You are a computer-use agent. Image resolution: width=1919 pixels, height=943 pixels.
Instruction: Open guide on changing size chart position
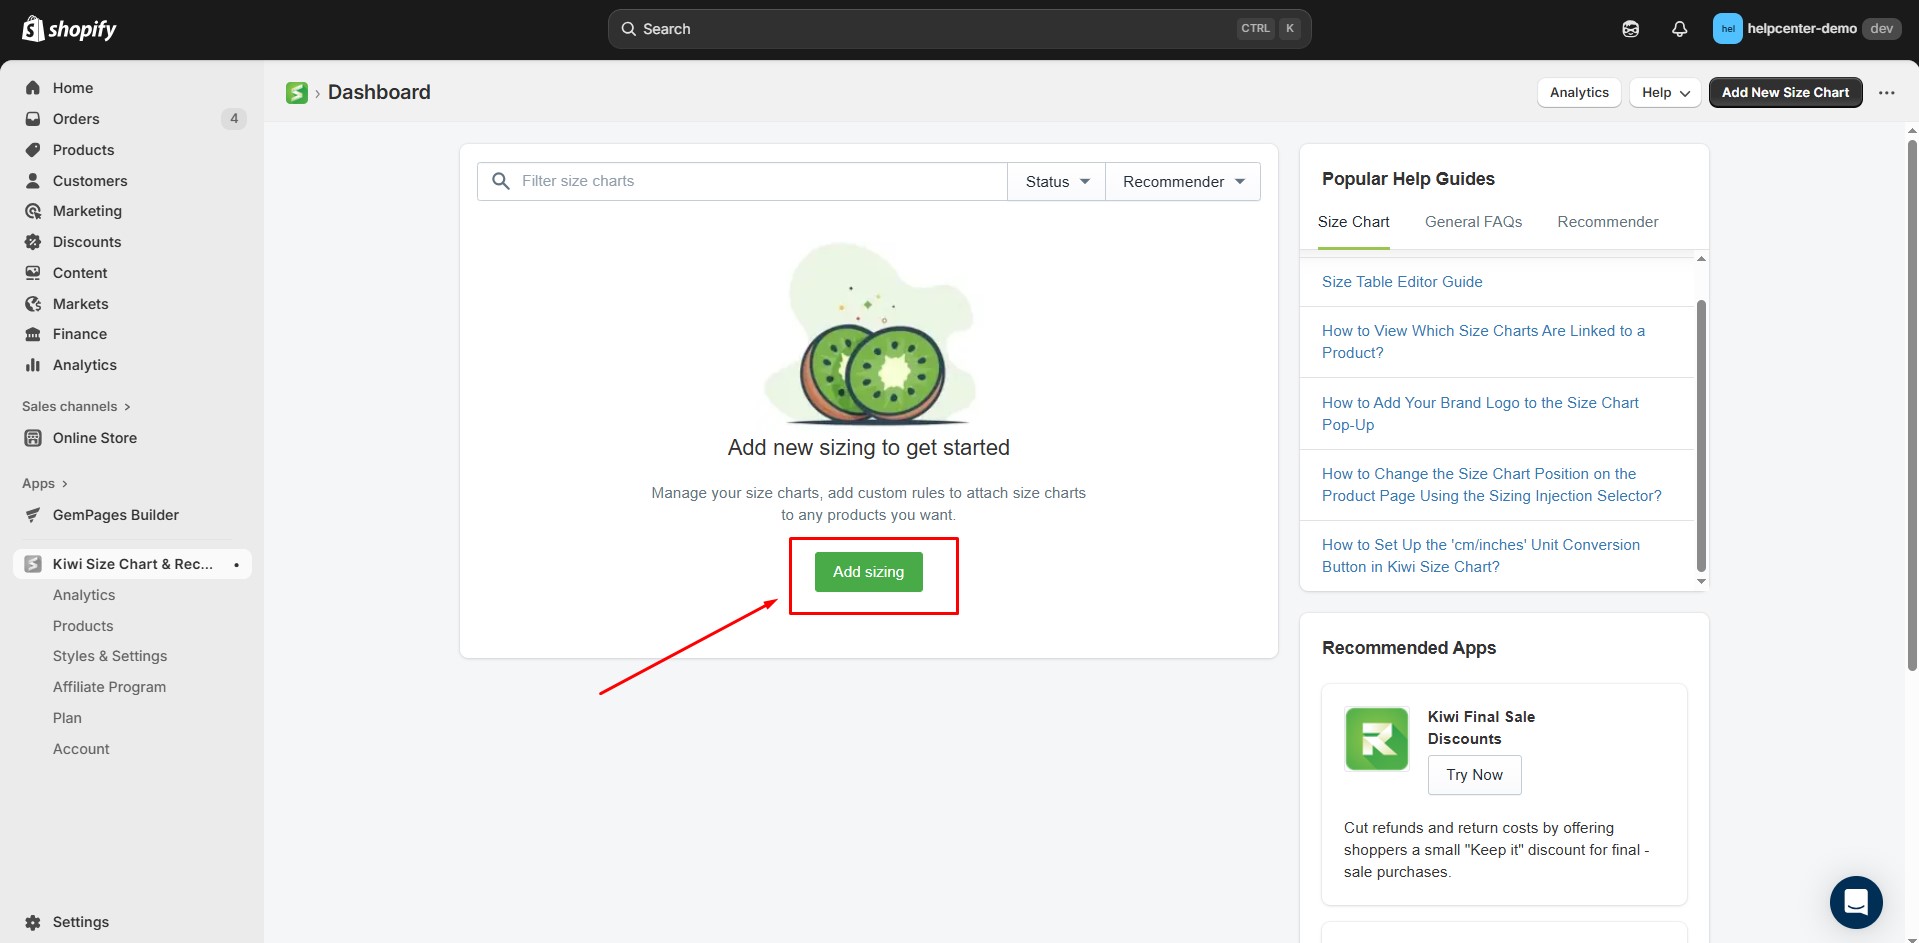click(1492, 485)
